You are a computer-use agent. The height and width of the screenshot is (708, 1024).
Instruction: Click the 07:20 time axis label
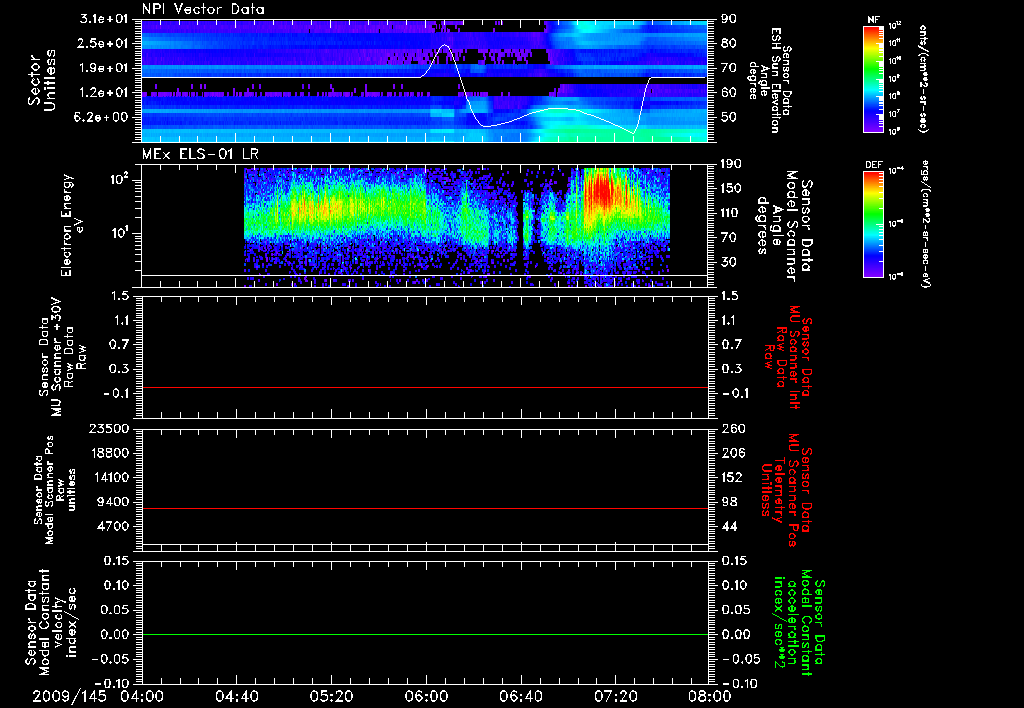(615, 697)
